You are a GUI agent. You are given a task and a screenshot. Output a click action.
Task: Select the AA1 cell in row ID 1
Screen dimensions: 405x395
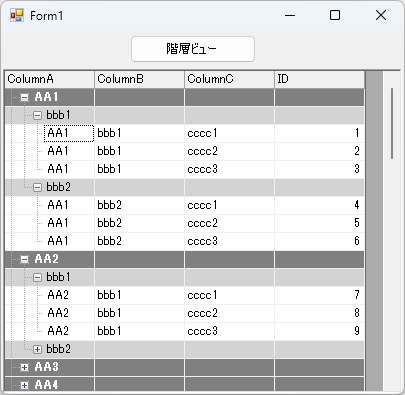[x=69, y=133]
